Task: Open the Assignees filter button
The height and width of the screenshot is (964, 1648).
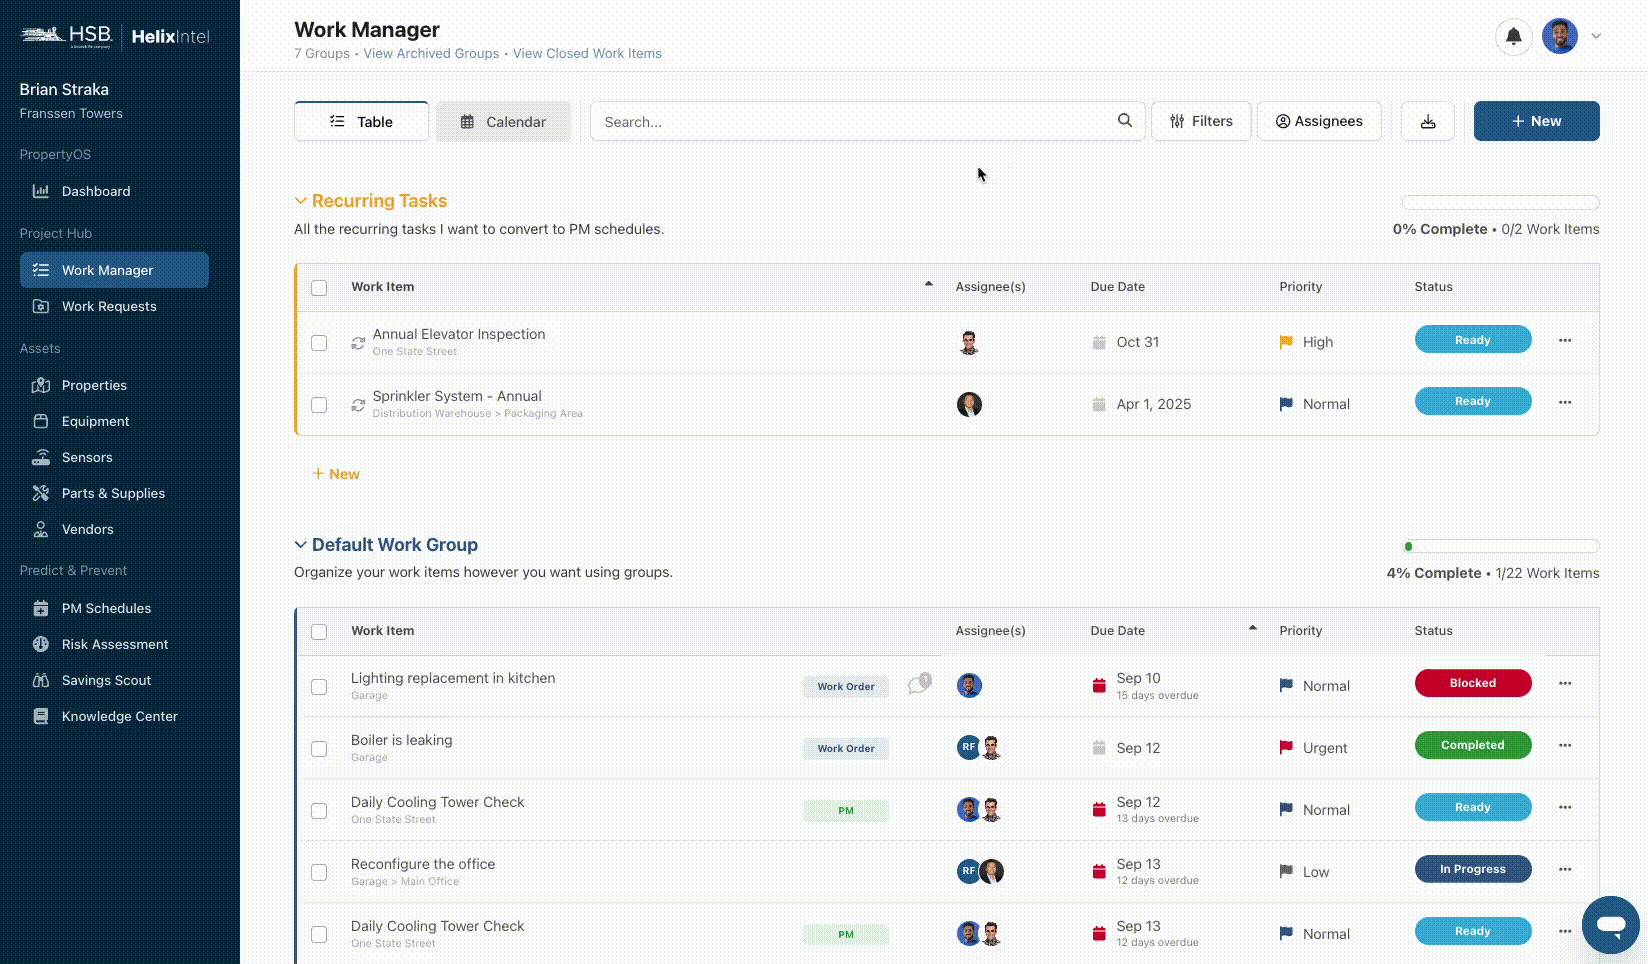Action: (x=1319, y=121)
